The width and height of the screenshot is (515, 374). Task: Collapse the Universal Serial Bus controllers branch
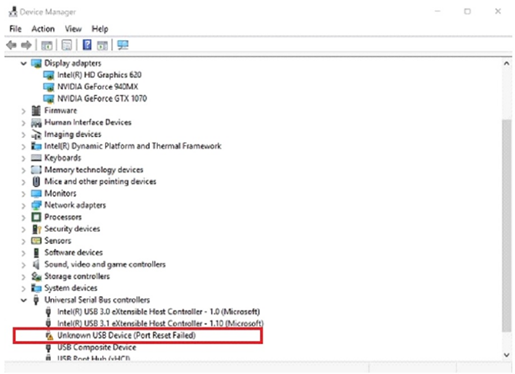click(x=23, y=300)
